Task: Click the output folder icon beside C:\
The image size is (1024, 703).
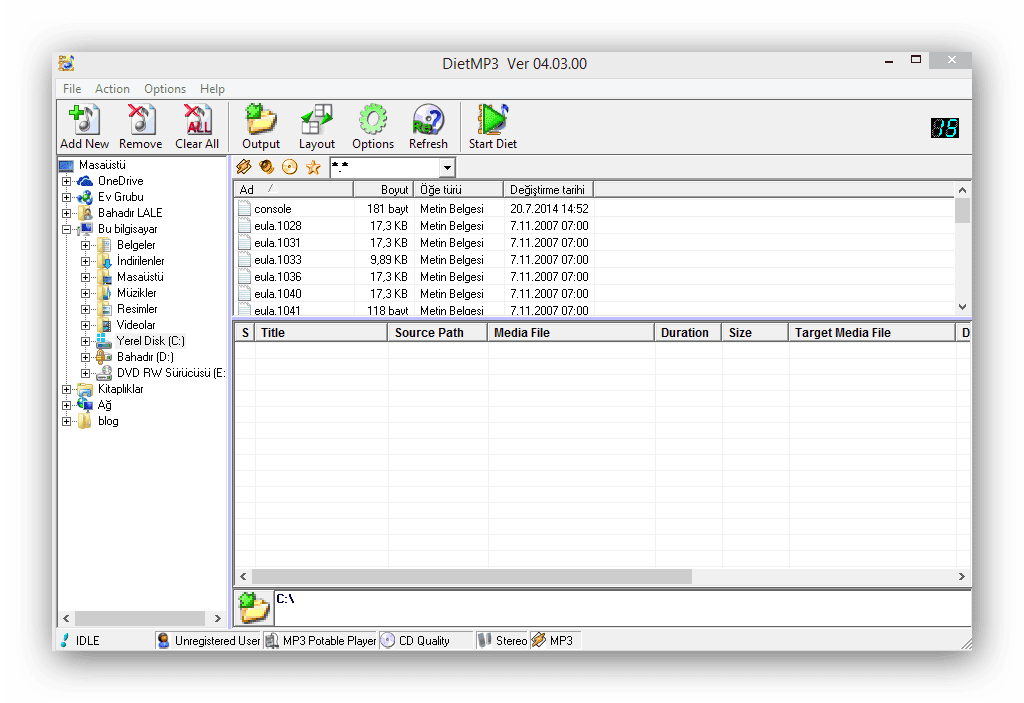Action: (x=254, y=608)
